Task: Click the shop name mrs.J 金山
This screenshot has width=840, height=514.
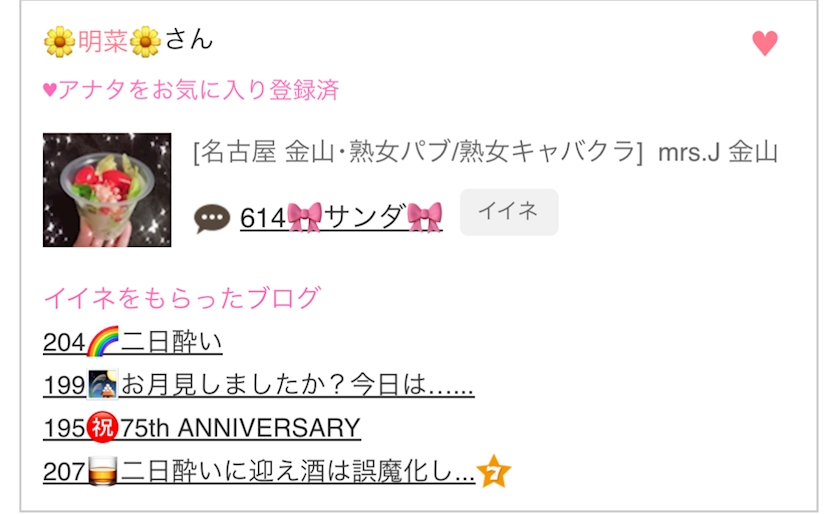Action: pos(717,152)
